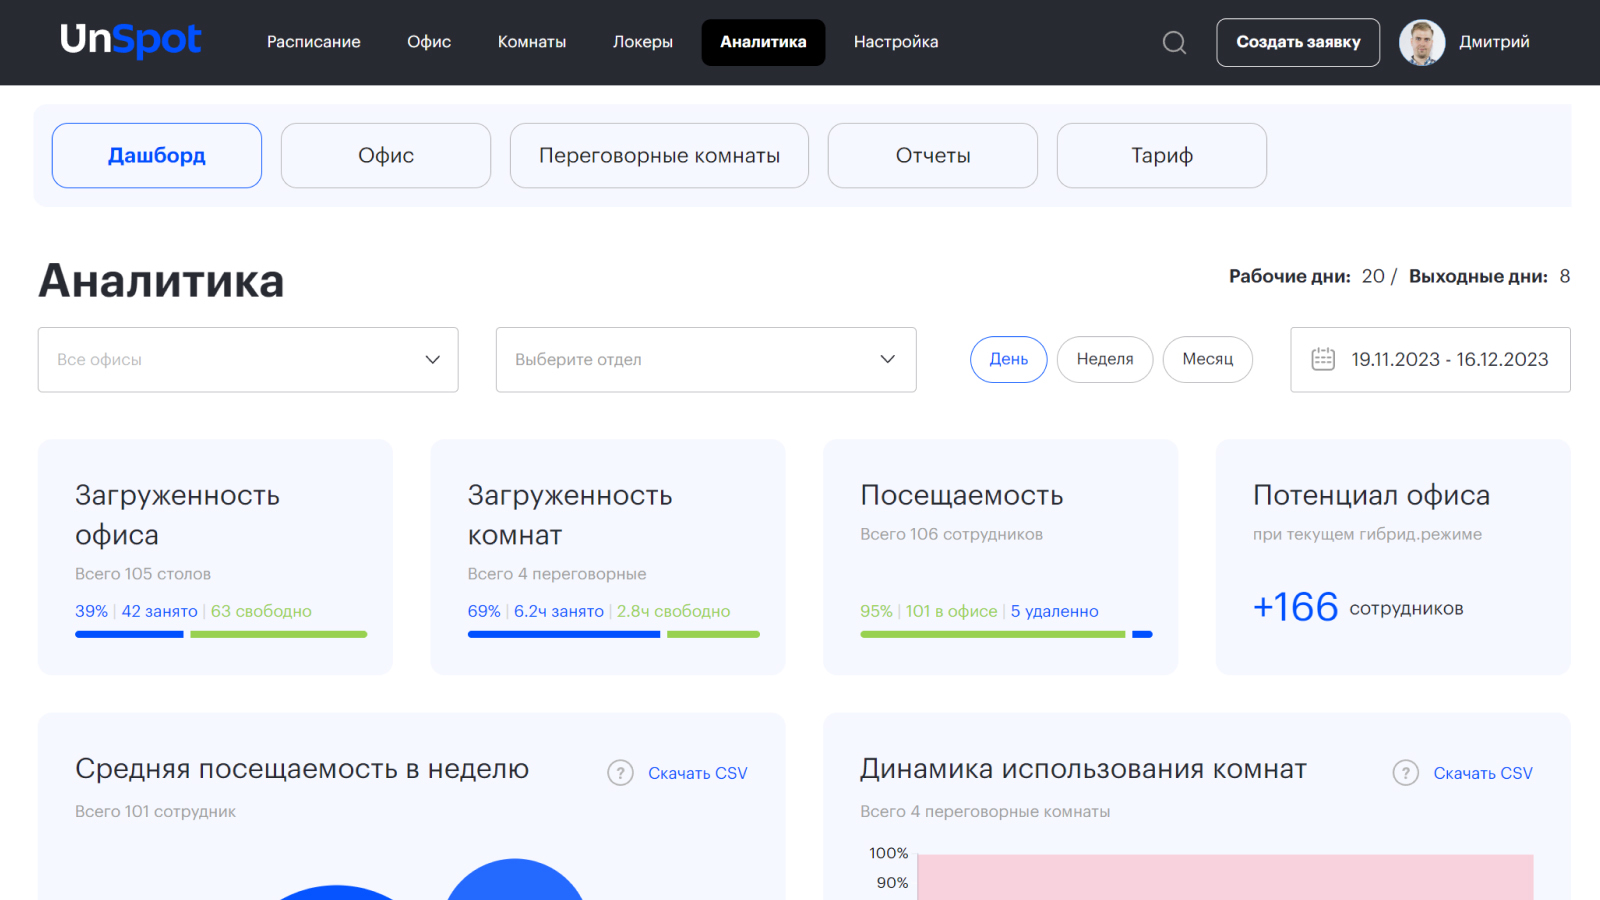The image size is (1600, 900).
Task: Click "Всего 4 переговорные комнаты" text
Action: tap(985, 811)
